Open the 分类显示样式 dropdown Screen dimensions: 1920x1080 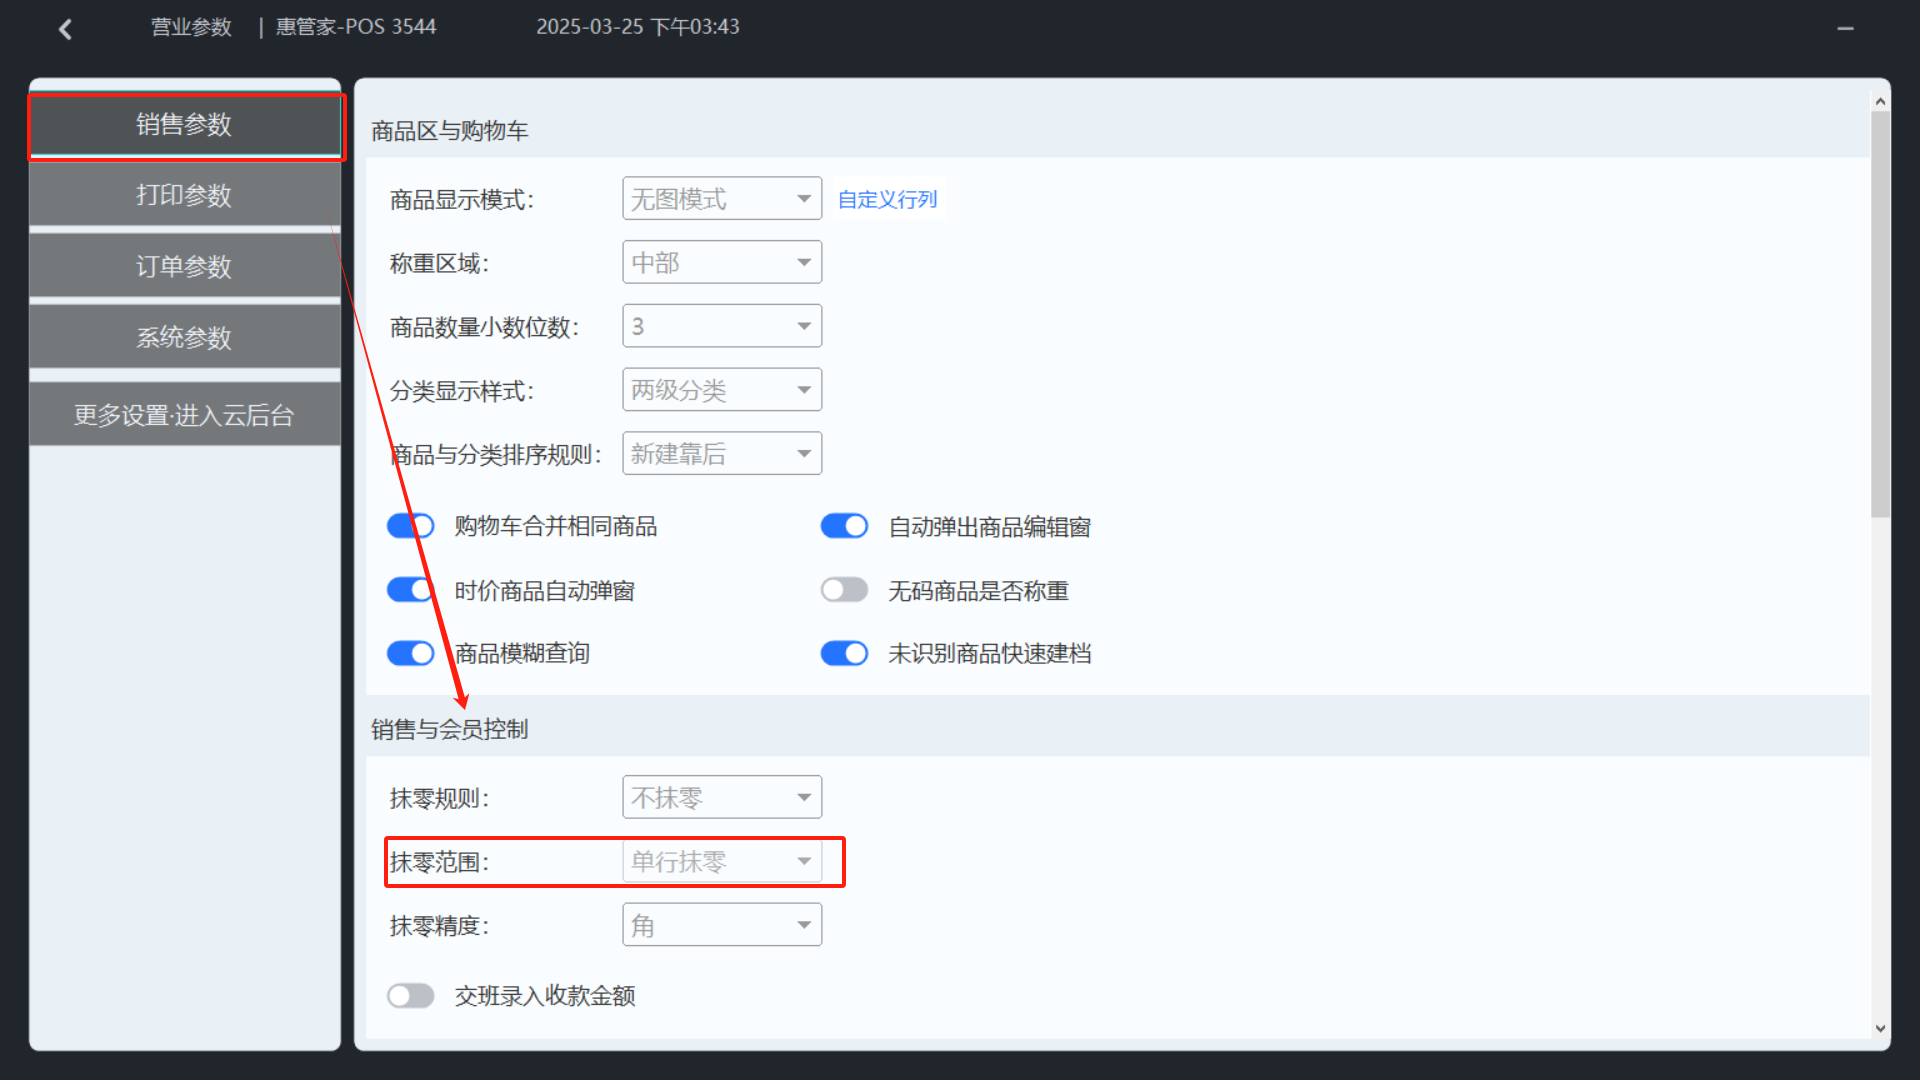click(x=722, y=390)
